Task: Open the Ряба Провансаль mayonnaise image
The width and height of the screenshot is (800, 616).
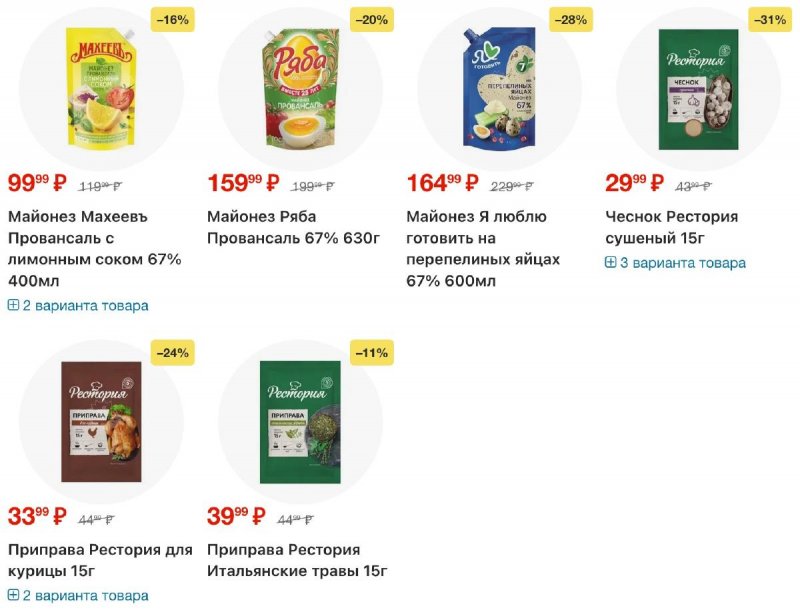Action: click(300, 87)
